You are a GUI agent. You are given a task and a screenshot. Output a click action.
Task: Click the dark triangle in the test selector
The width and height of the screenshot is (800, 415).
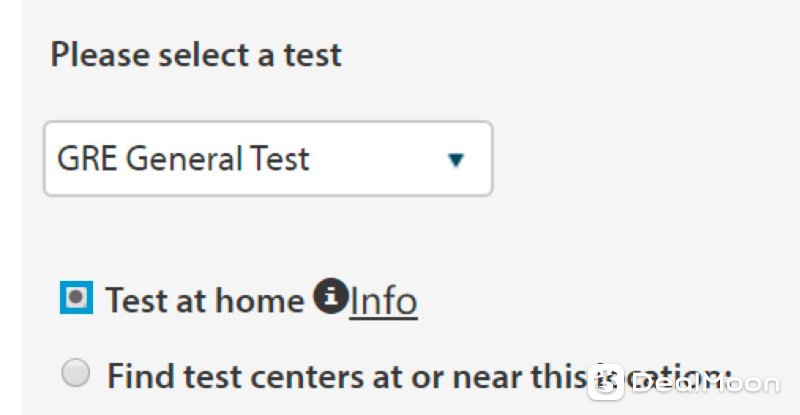click(456, 160)
